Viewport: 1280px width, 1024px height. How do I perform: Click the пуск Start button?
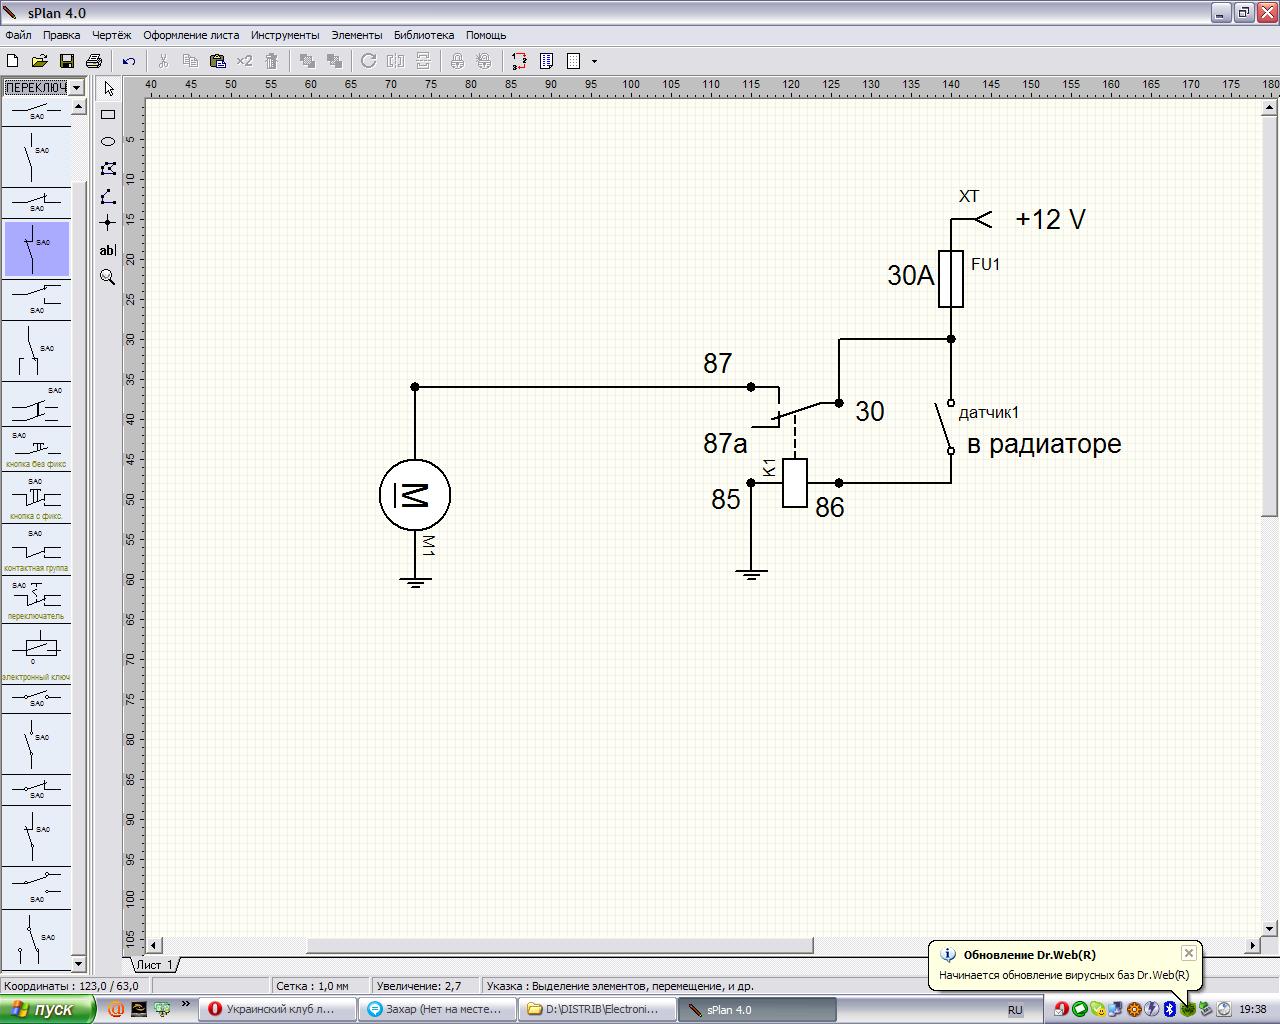click(x=47, y=1009)
